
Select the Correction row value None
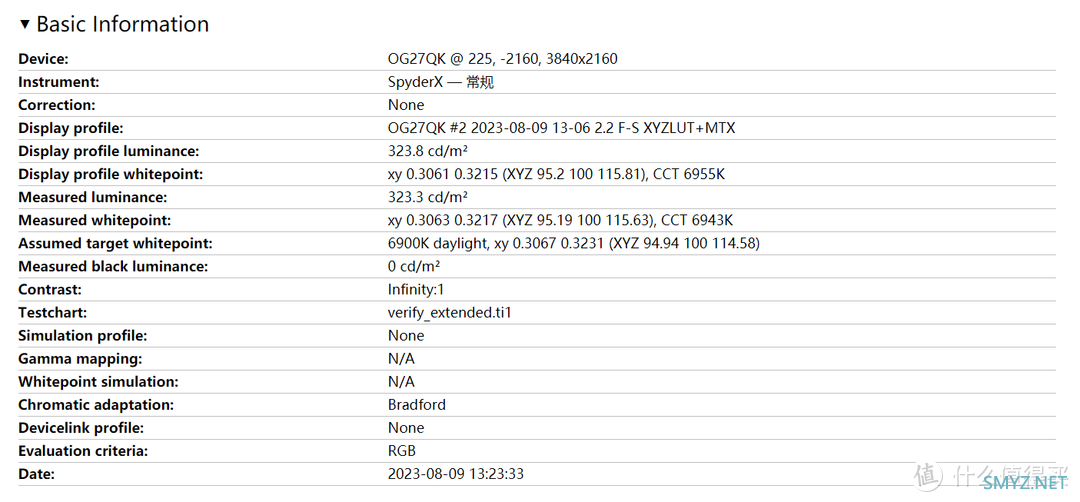[406, 105]
